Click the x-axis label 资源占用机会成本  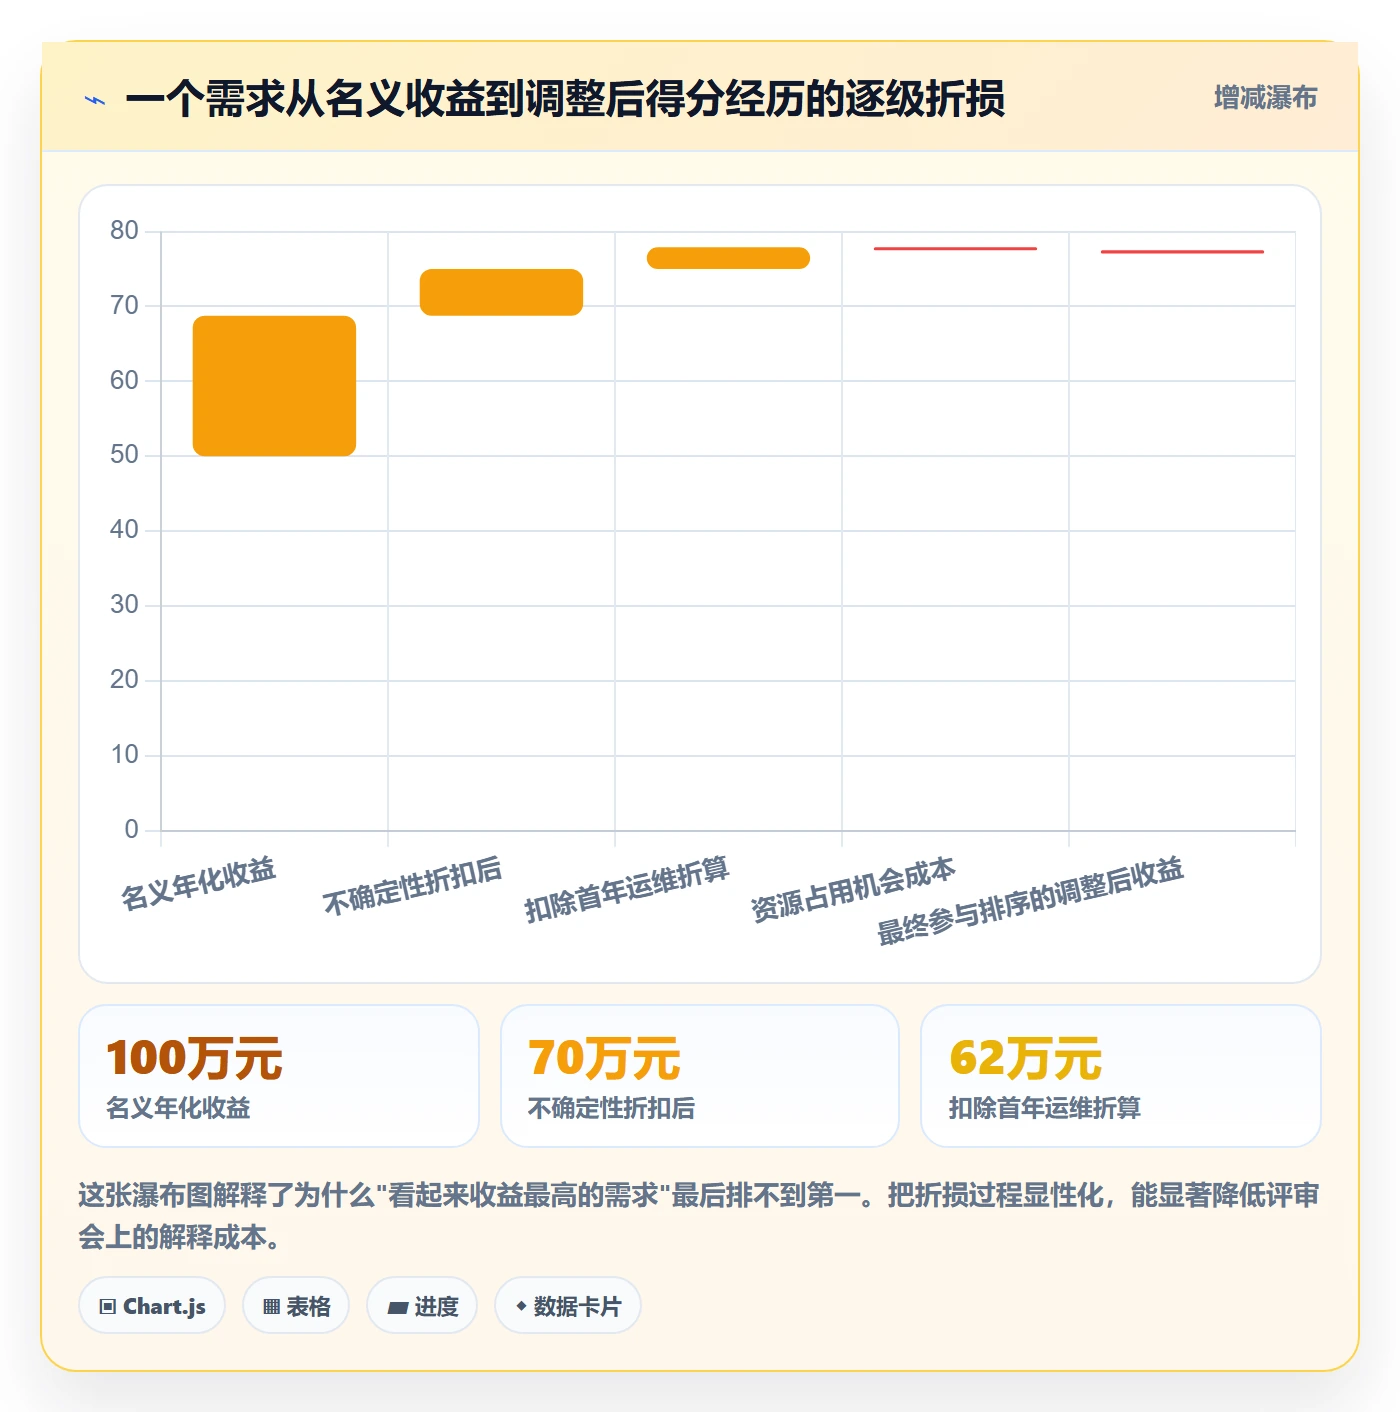click(853, 889)
